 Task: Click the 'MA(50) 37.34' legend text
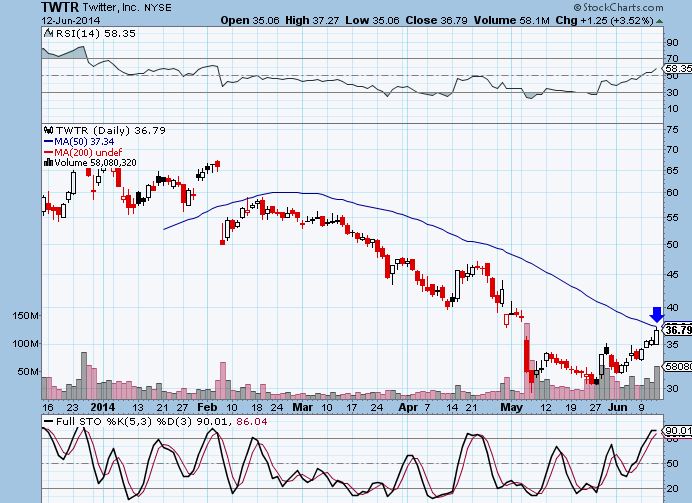(84, 142)
